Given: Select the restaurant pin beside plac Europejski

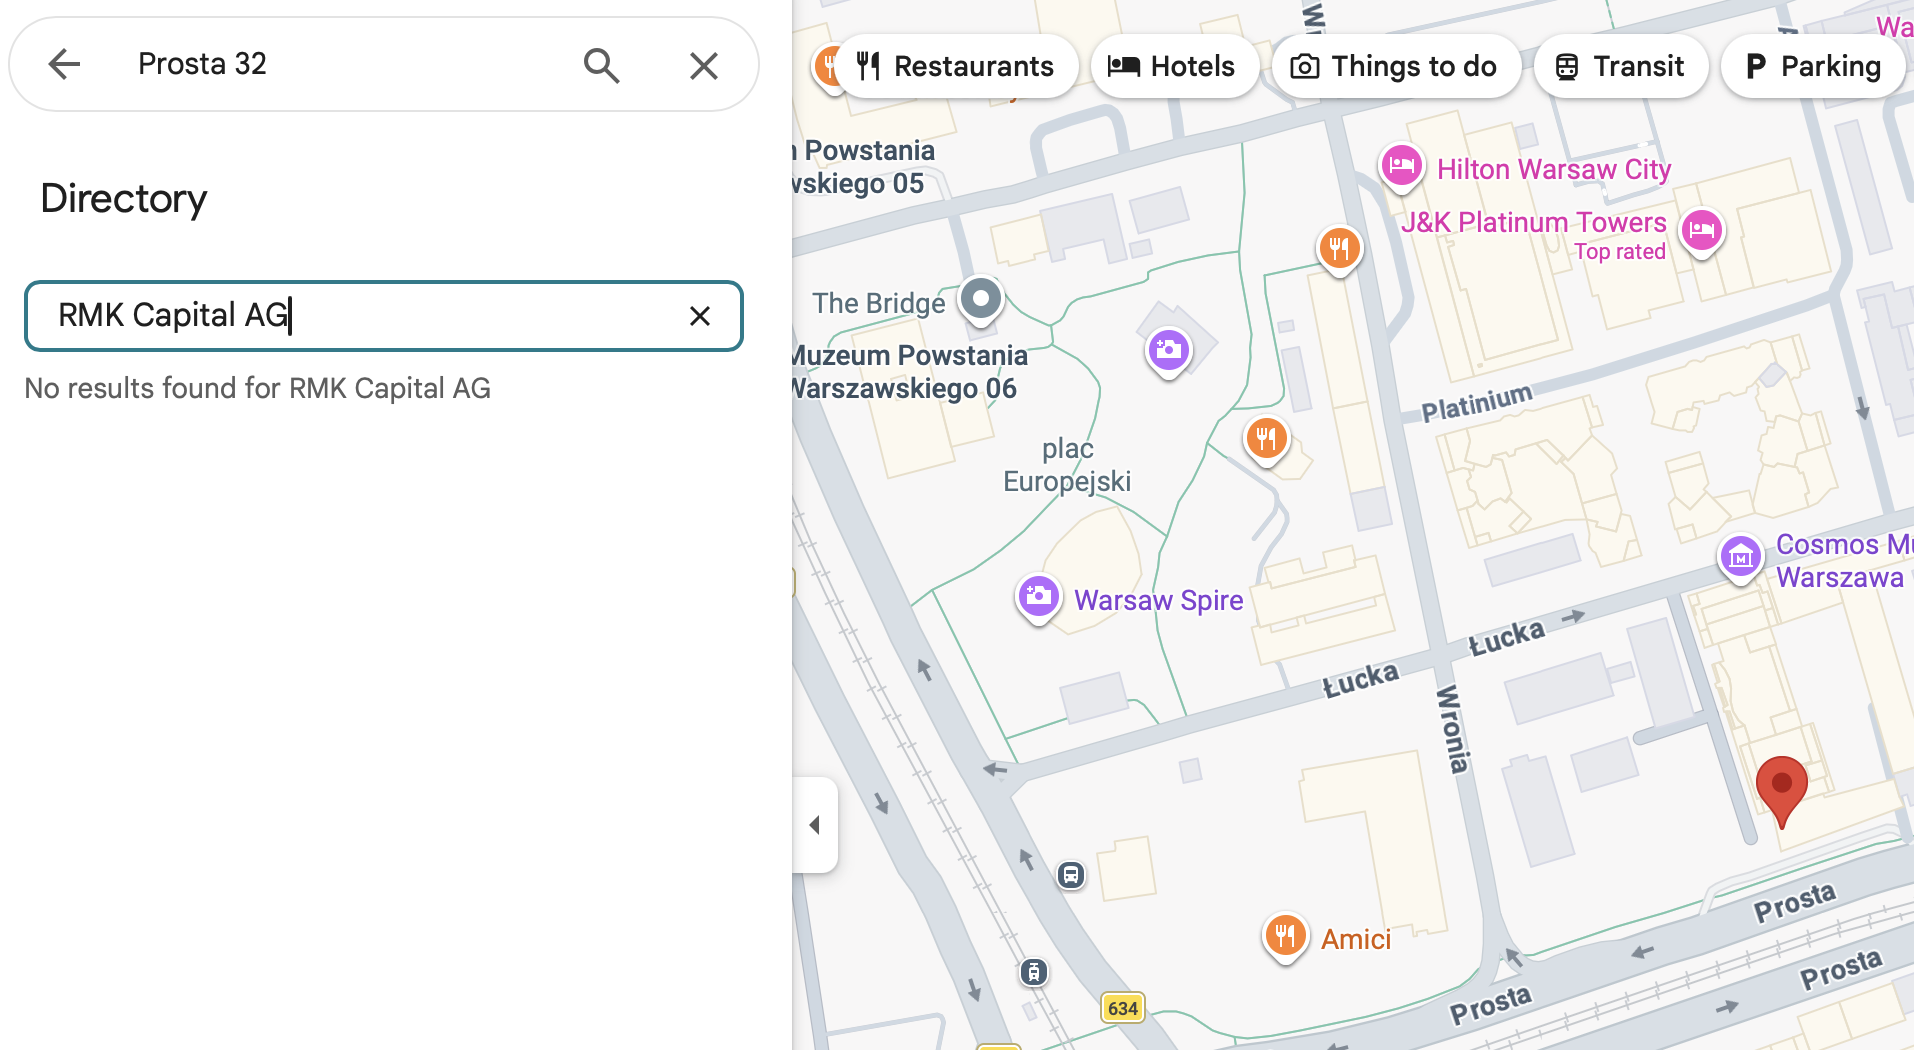Looking at the screenshot, I should (x=1266, y=438).
